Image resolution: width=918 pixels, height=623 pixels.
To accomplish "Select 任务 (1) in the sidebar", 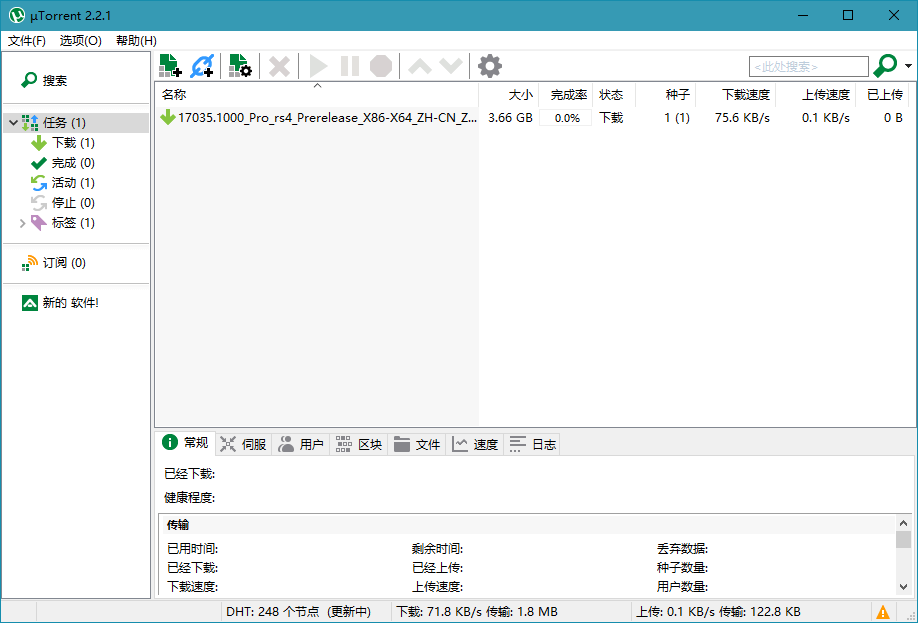I will click(x=64, y=123).
